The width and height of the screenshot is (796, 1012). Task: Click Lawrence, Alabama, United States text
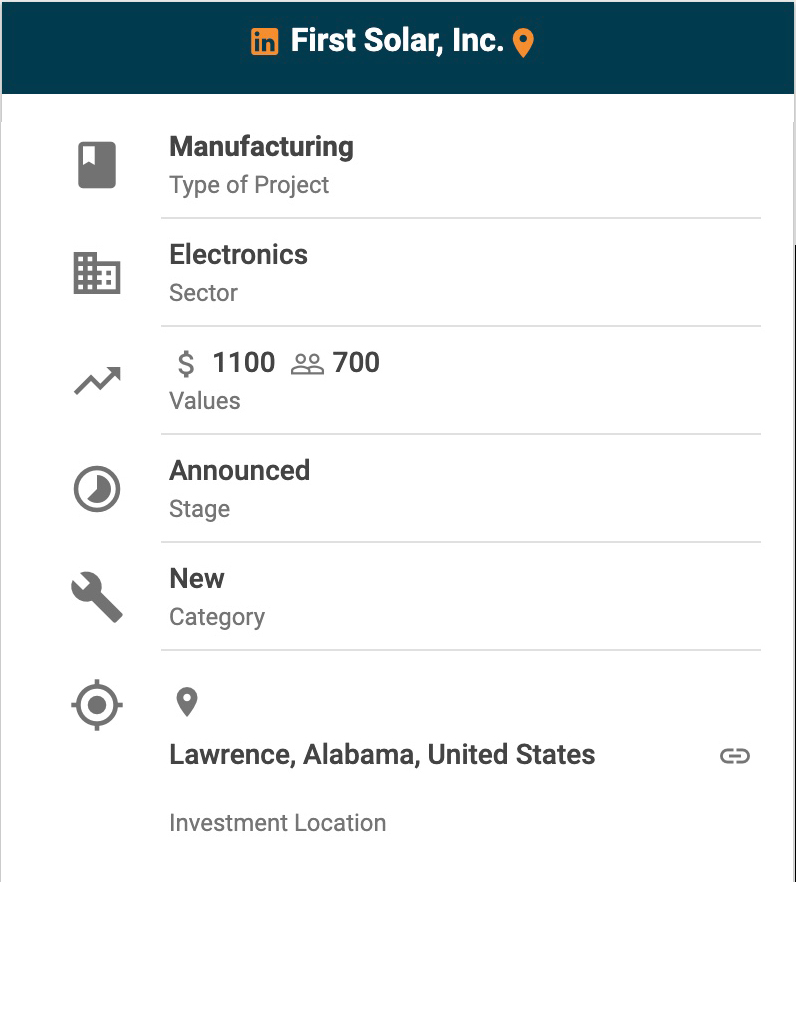(x=382, y=755)
